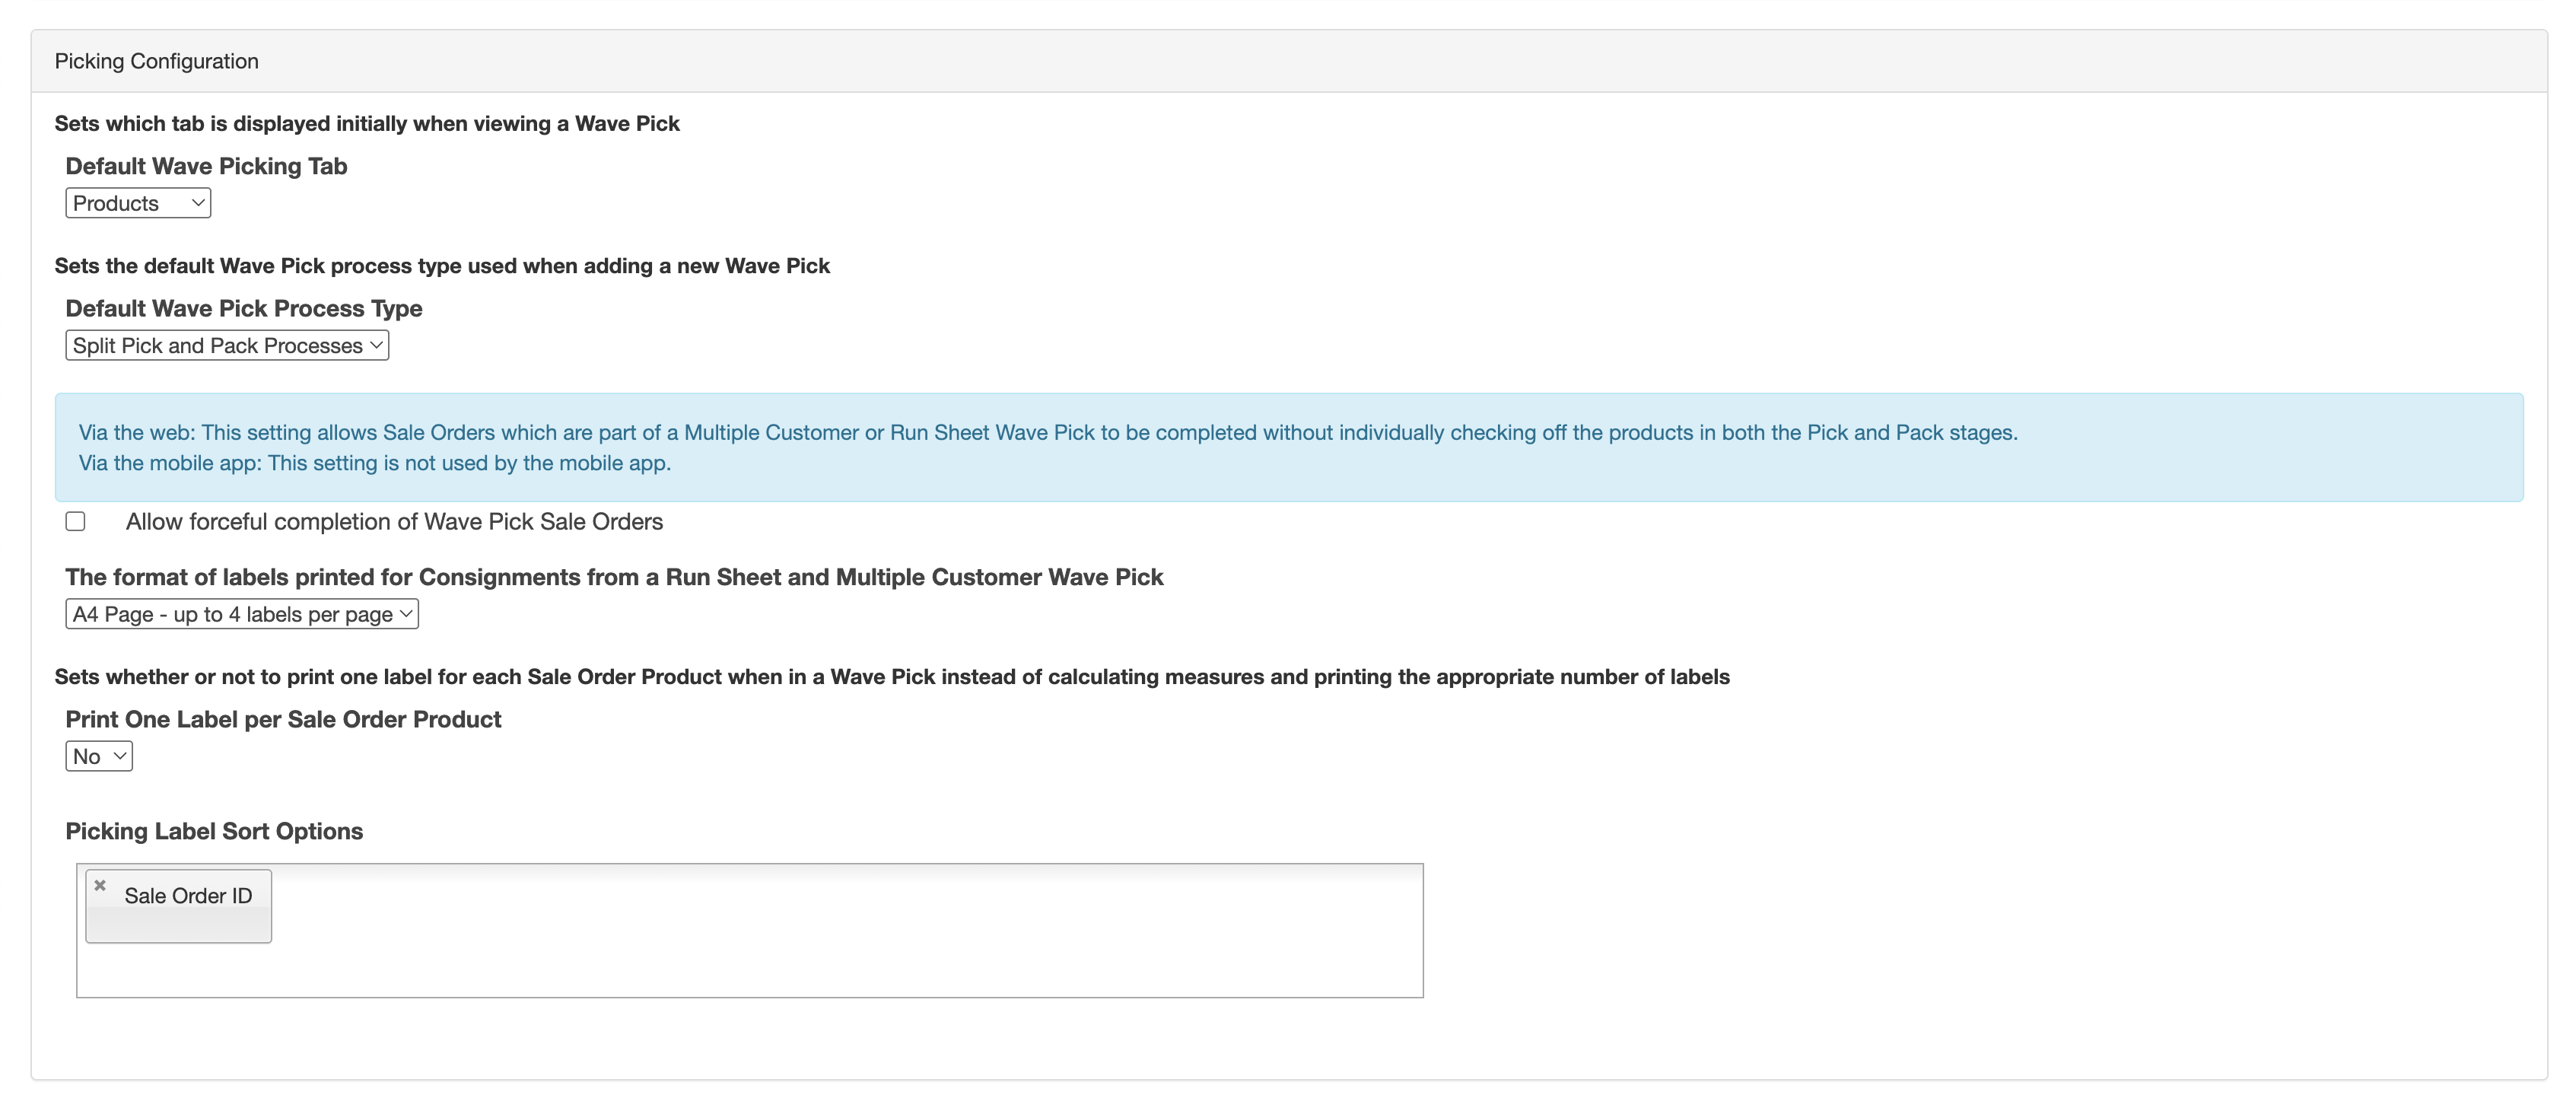This screenshot has height=1111, width=2576.
Task: Click the 'Via the web' info line
Action: tap(1047, 433)
